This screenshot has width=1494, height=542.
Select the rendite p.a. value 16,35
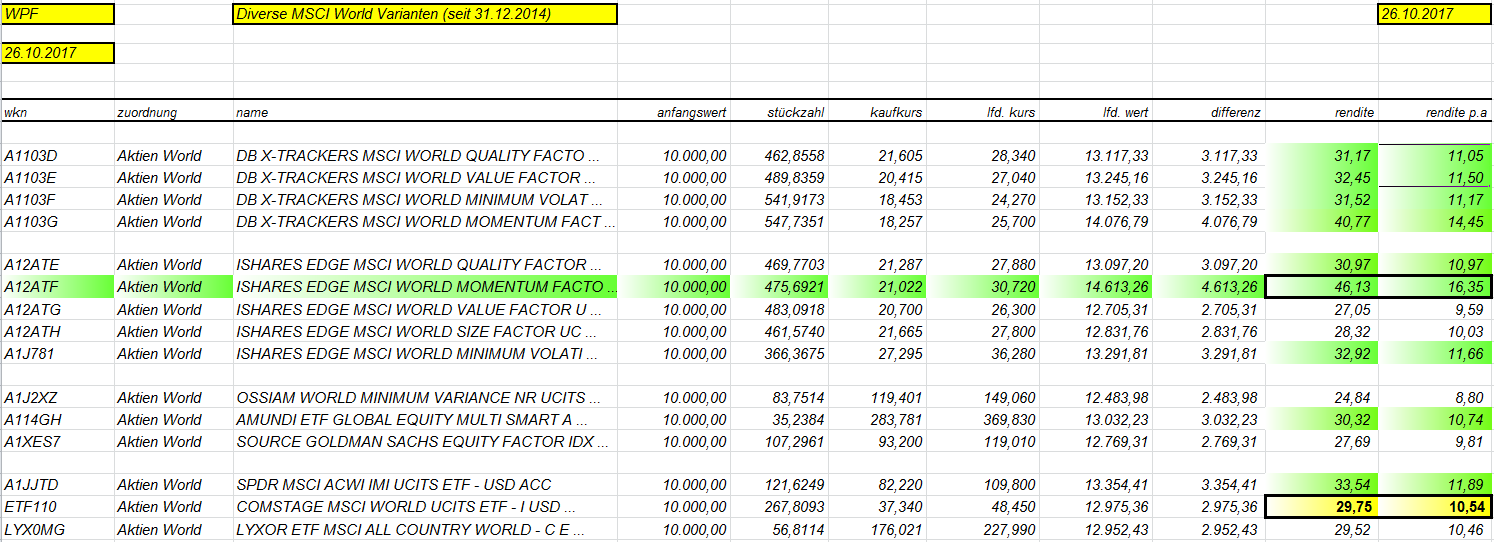1435,287
